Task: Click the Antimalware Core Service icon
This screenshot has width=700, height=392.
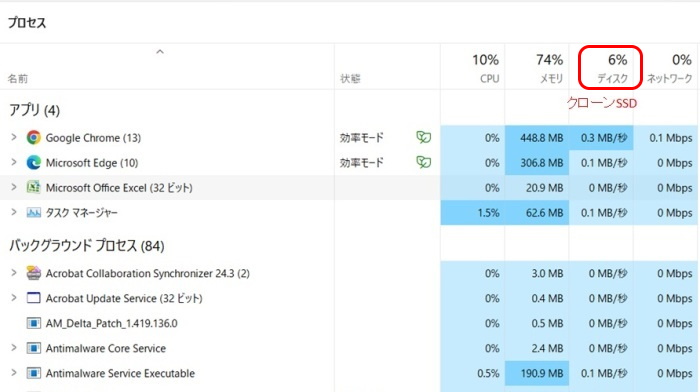Action: click(x=33, y=348)
